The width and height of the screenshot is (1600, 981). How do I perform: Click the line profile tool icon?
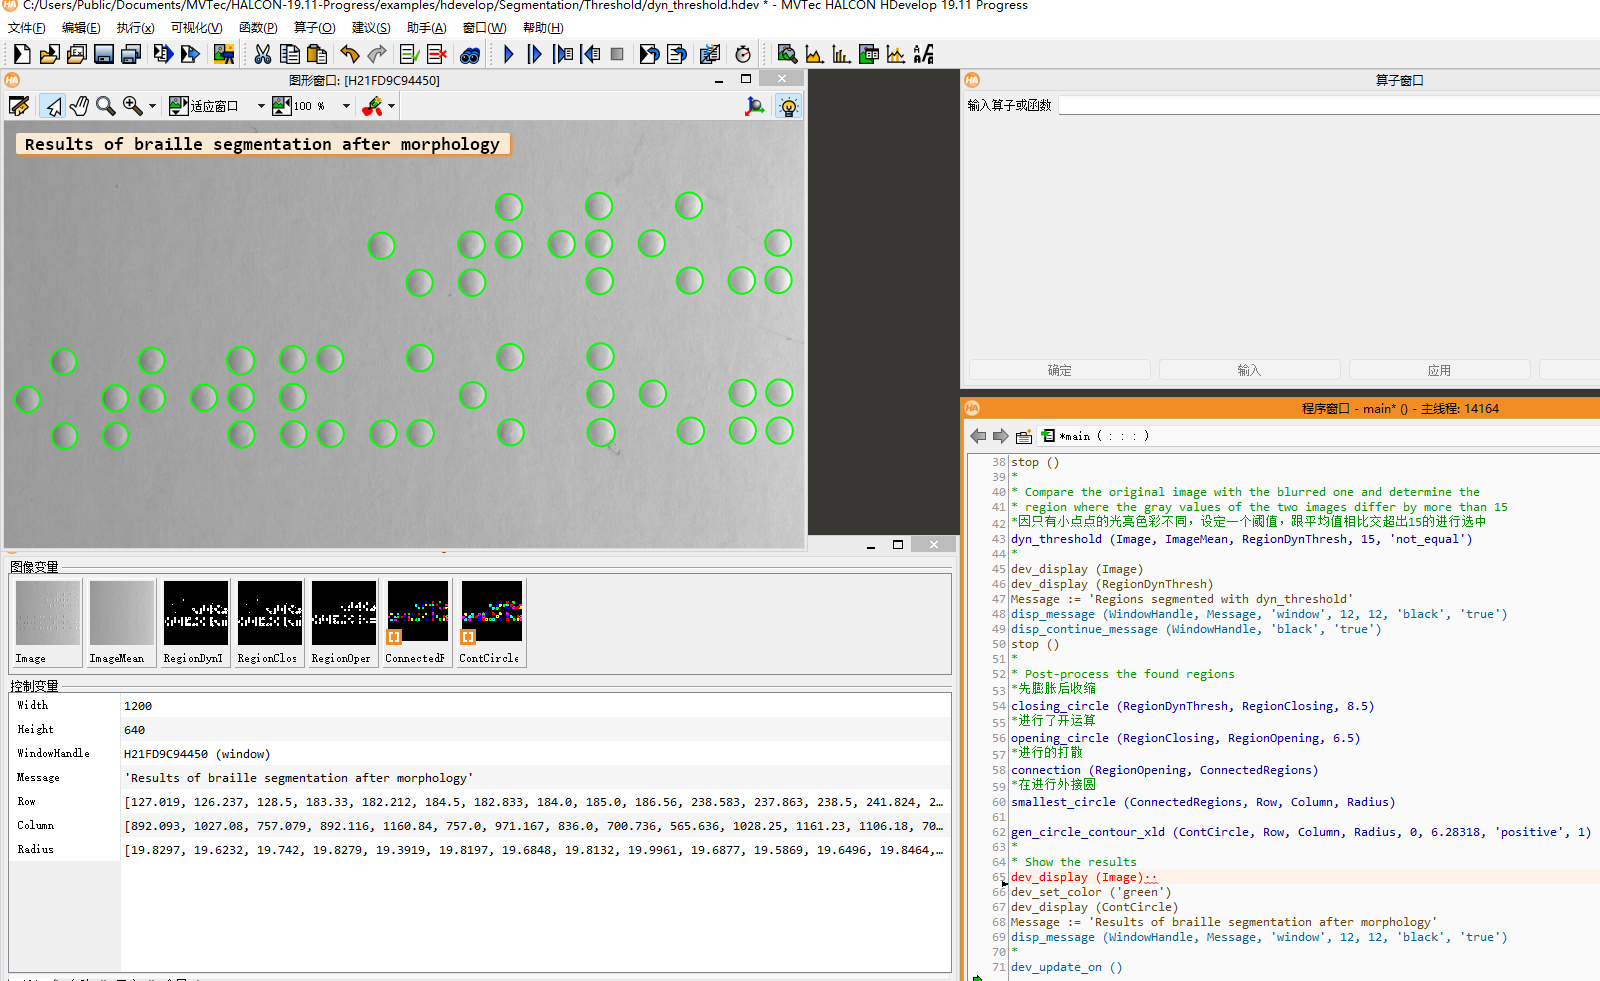click(896, 54)
